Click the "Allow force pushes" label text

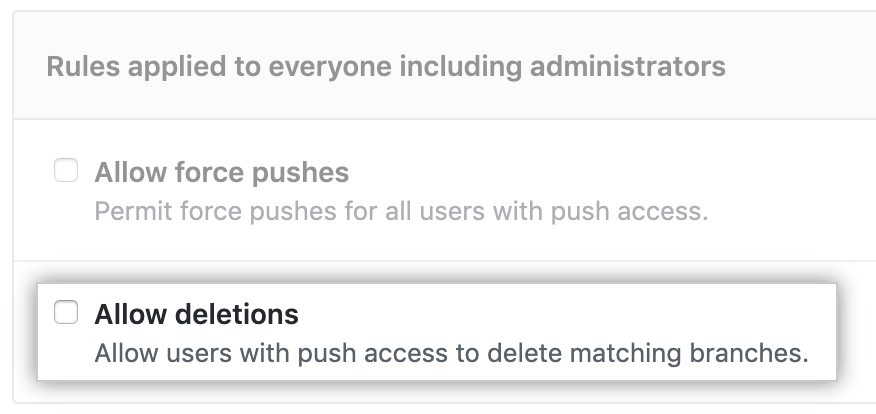[x=221, y=173]
